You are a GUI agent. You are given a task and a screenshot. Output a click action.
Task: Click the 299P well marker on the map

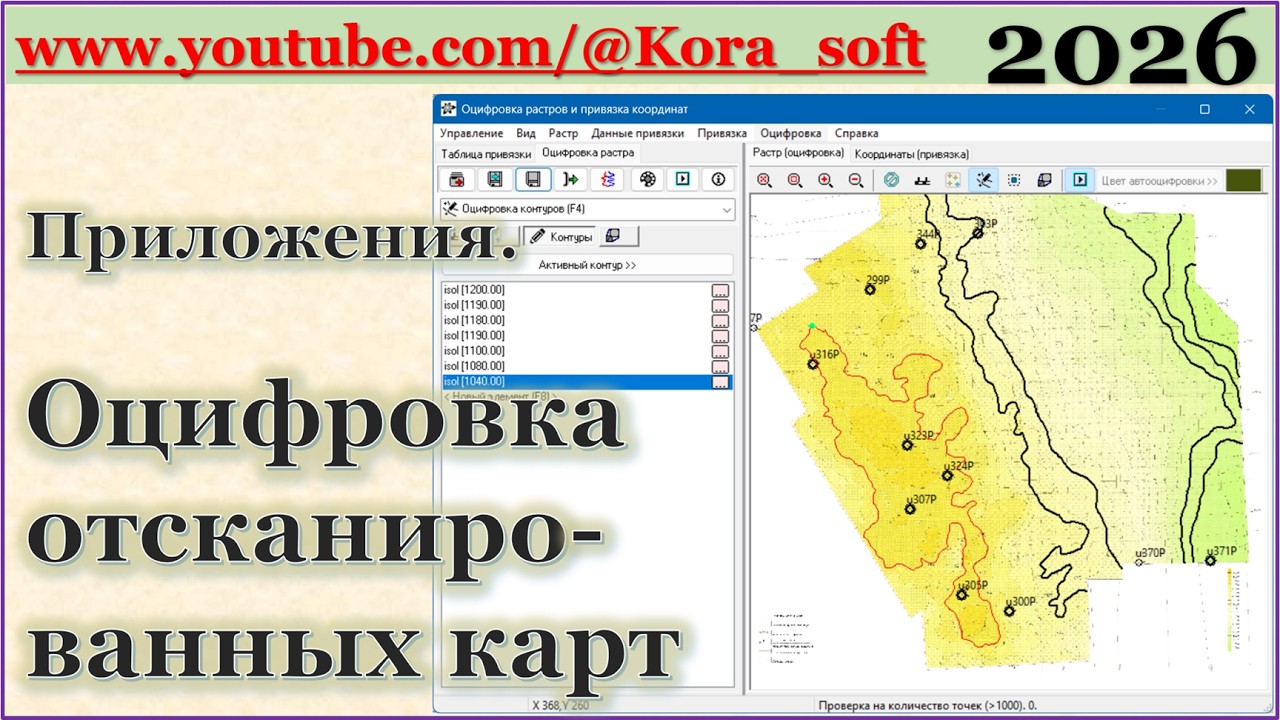[870, 290]
